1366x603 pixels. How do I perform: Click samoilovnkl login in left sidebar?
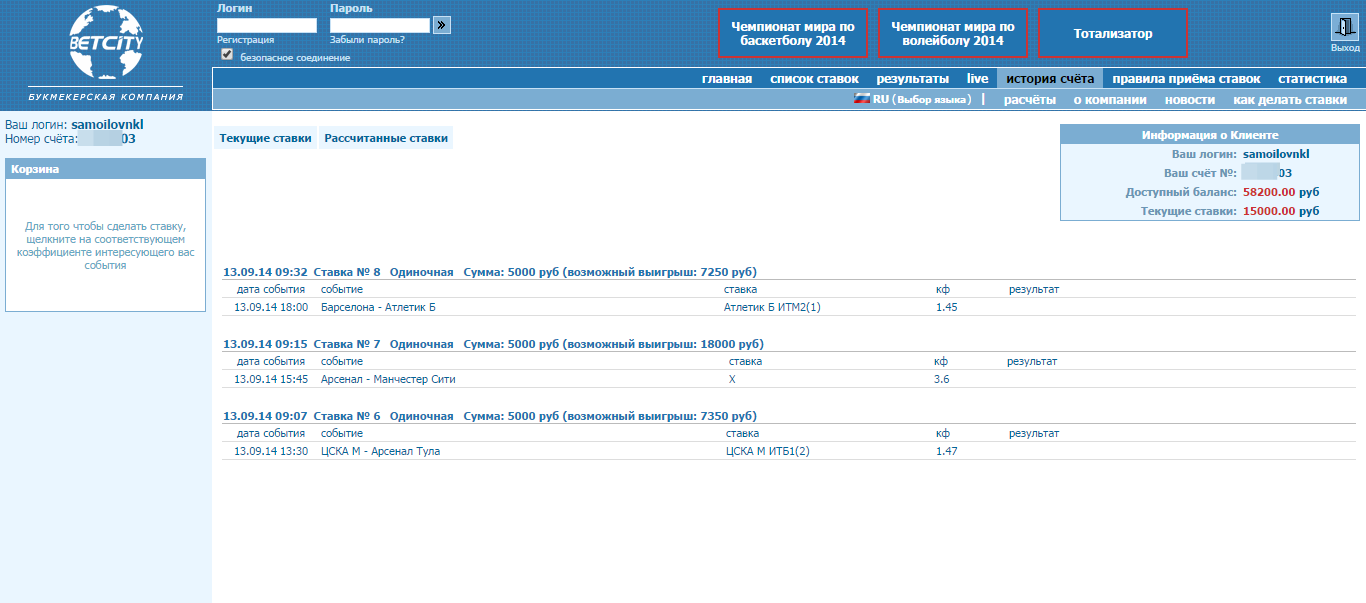[107, 125]
